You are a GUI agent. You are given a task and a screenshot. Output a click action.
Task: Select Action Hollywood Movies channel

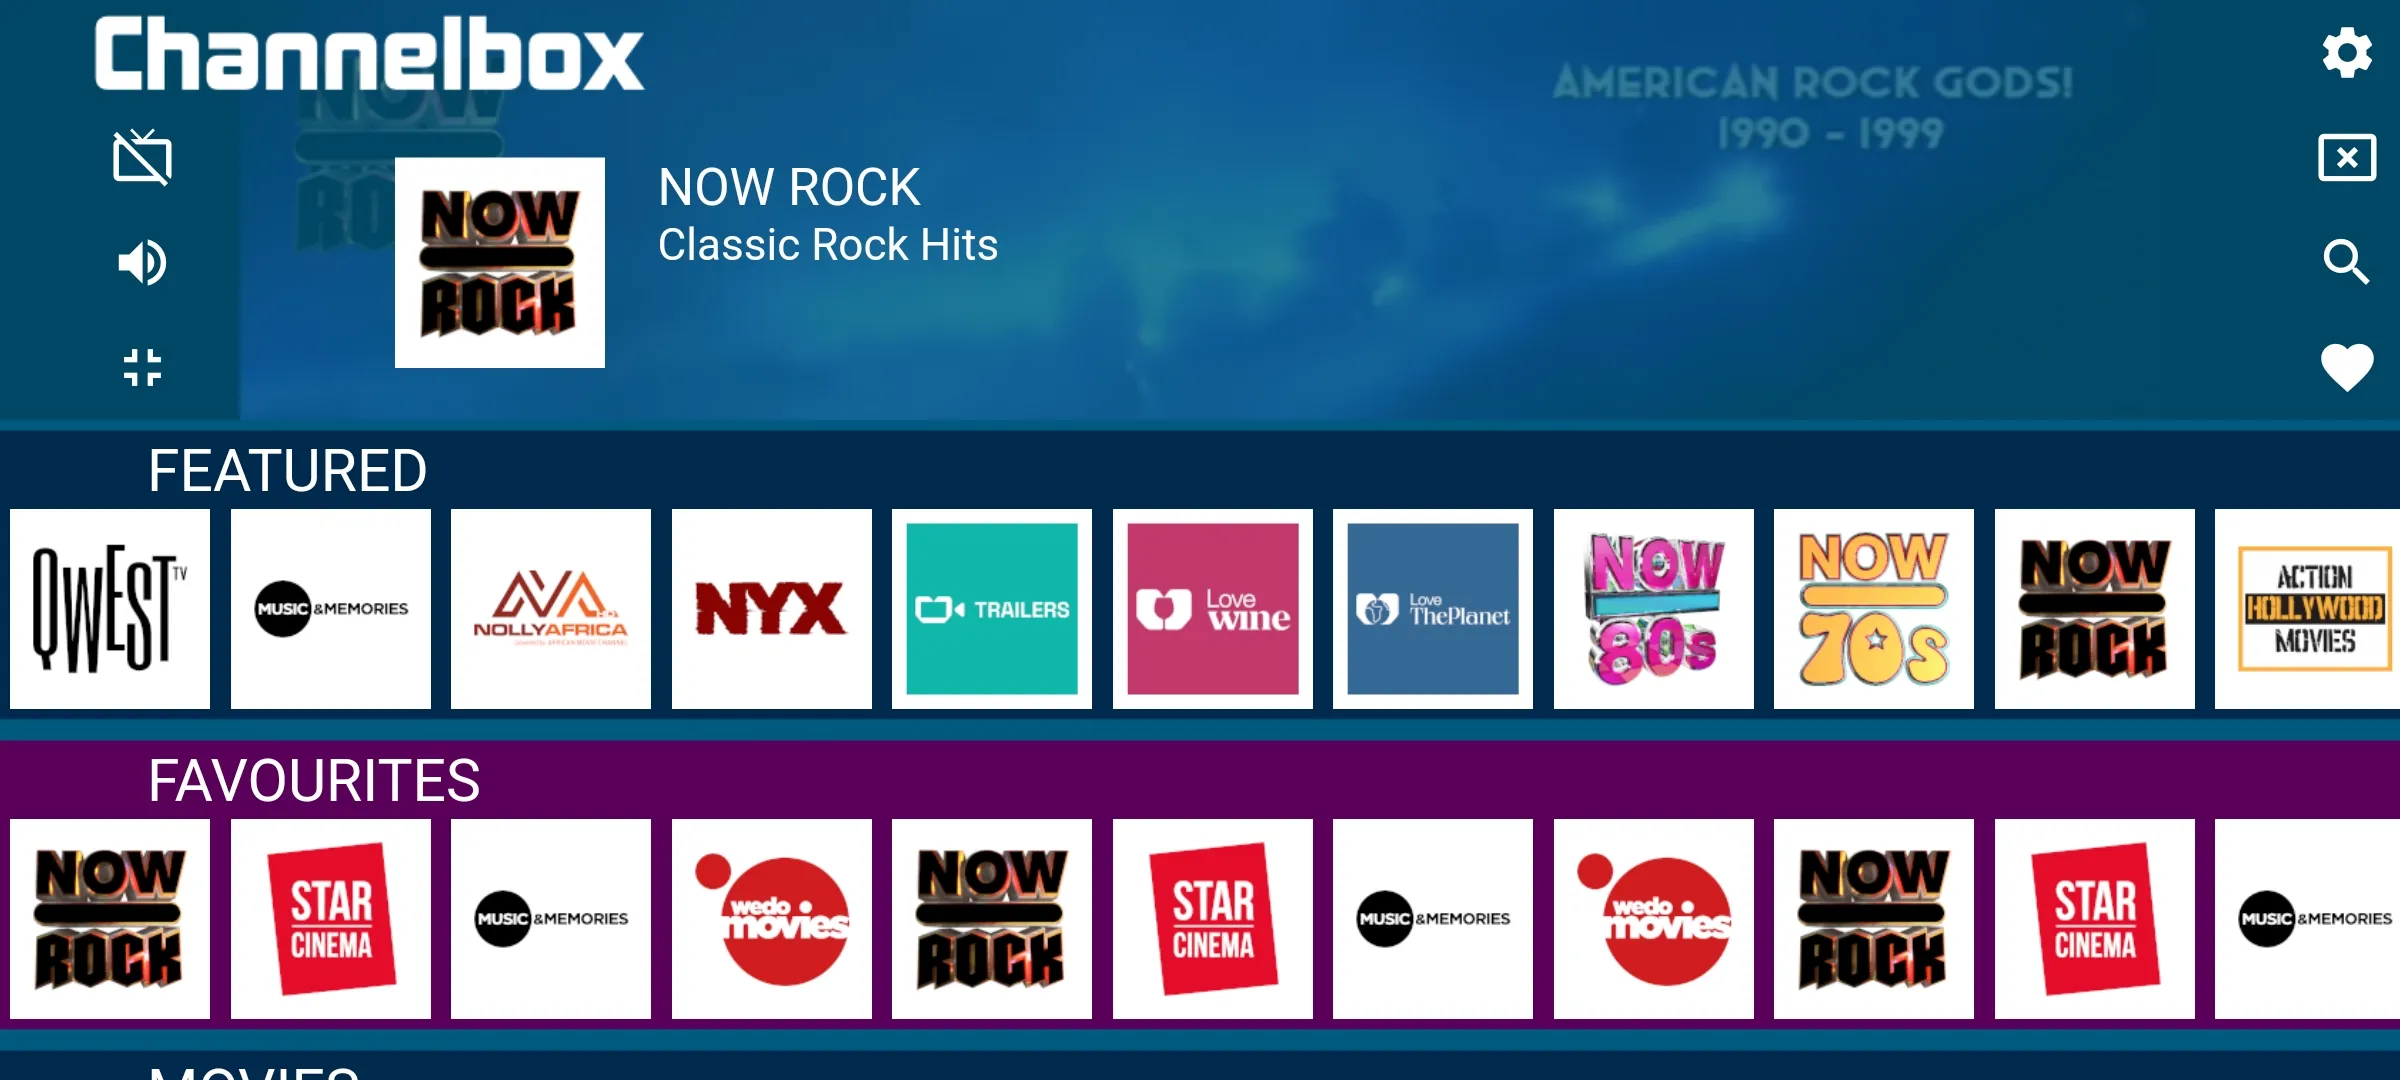2308,609
